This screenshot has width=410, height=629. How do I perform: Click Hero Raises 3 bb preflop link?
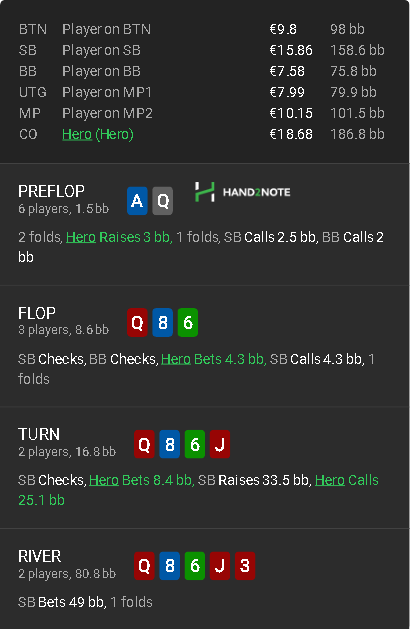[119, 237]
